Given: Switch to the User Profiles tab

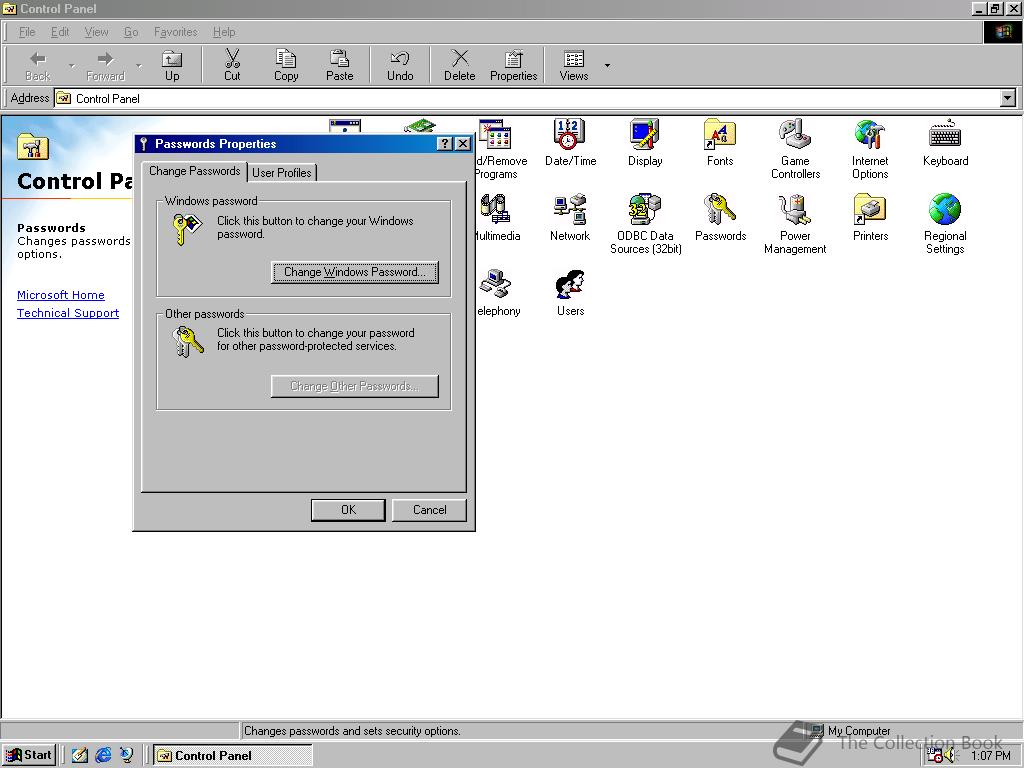Looking at the screenshot, I should click(281, 172).
